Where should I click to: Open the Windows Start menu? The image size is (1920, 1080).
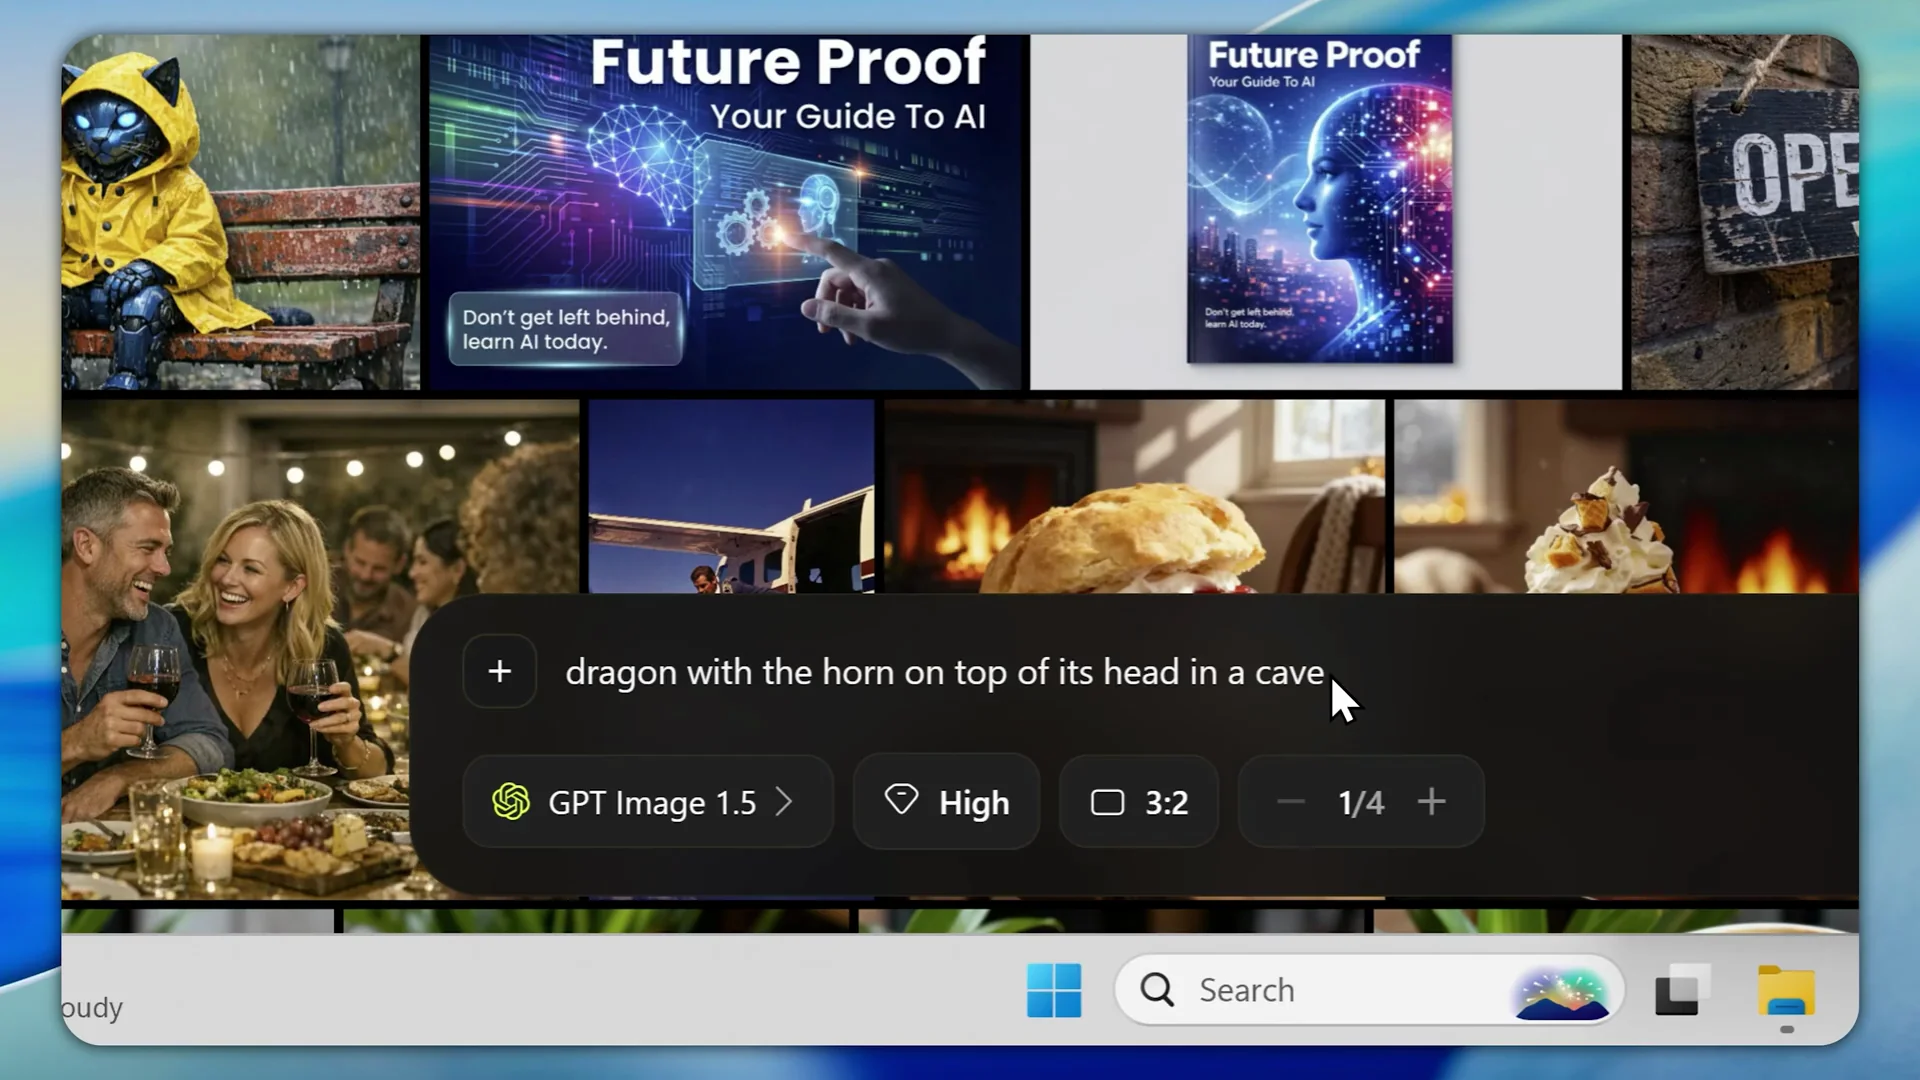coord(1054,990)
